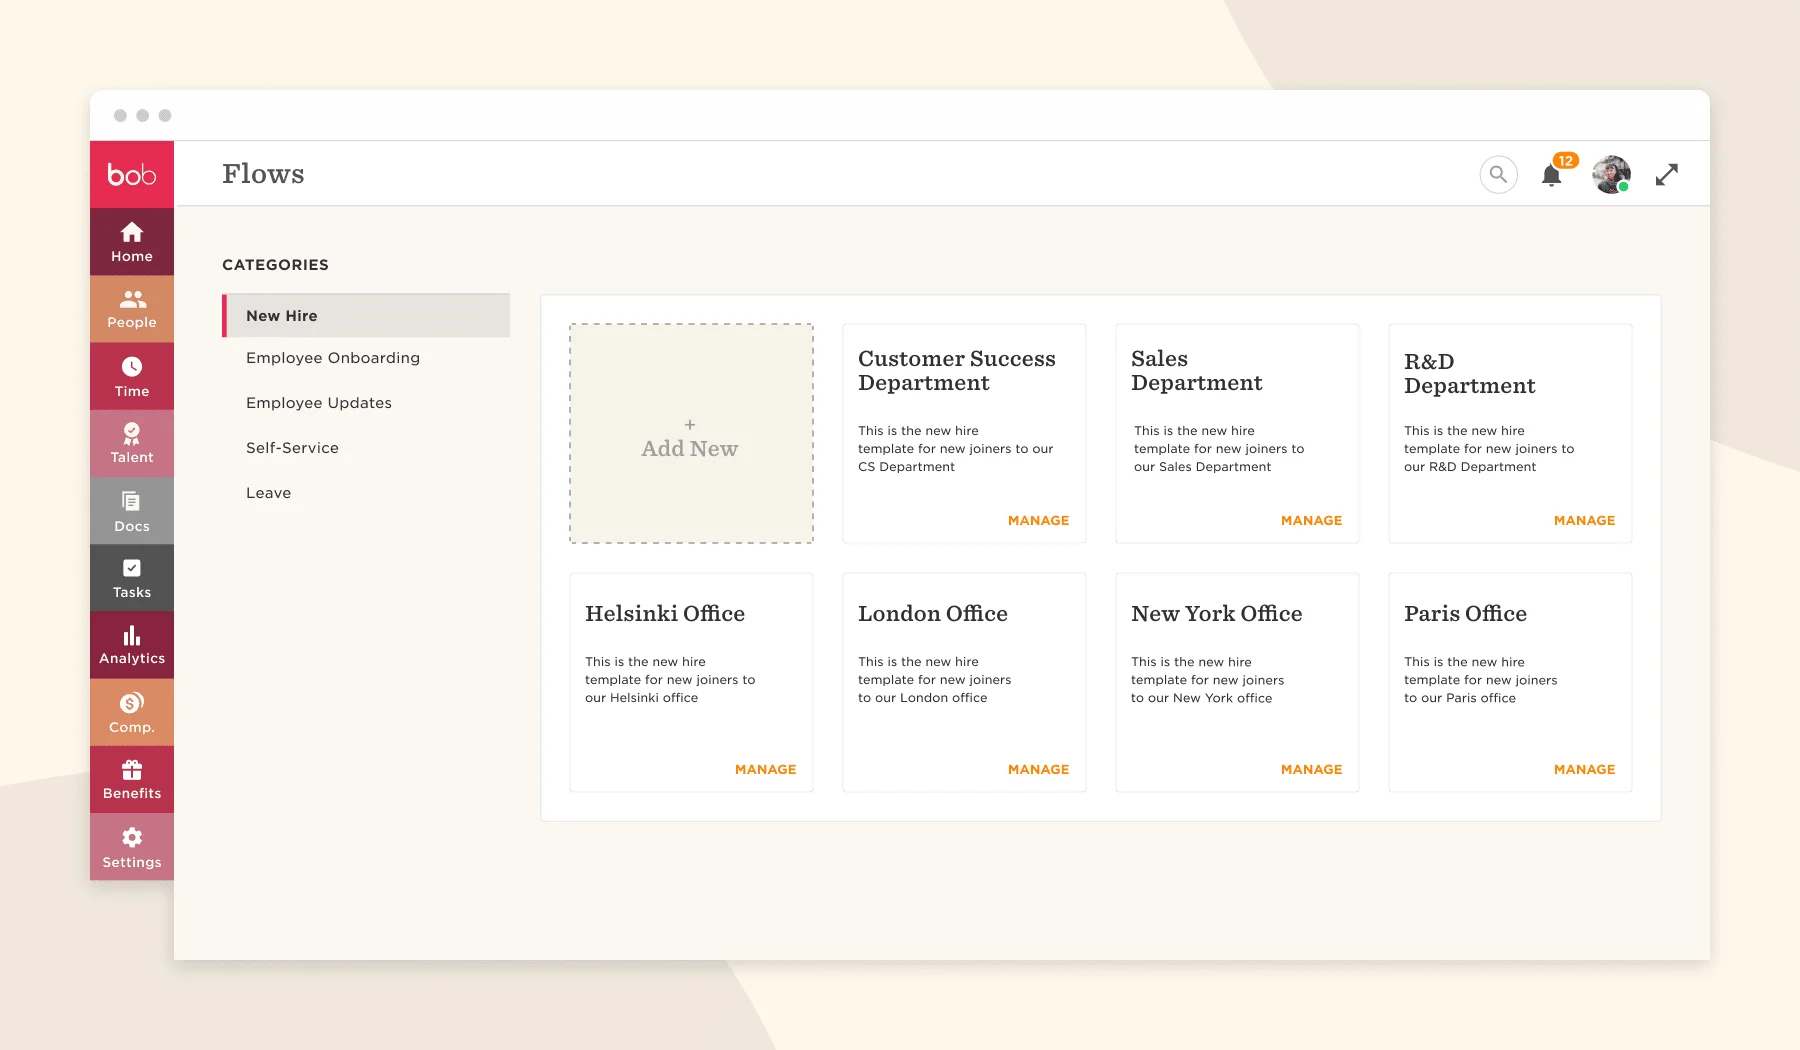
Task: Open the Home section in sidebar
Action: click(x=132, y=242)
